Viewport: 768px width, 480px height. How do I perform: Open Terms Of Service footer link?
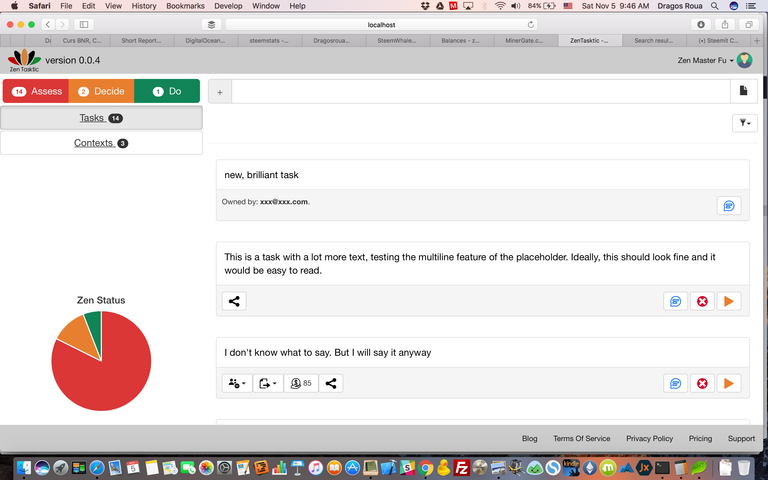coord(581,438)
